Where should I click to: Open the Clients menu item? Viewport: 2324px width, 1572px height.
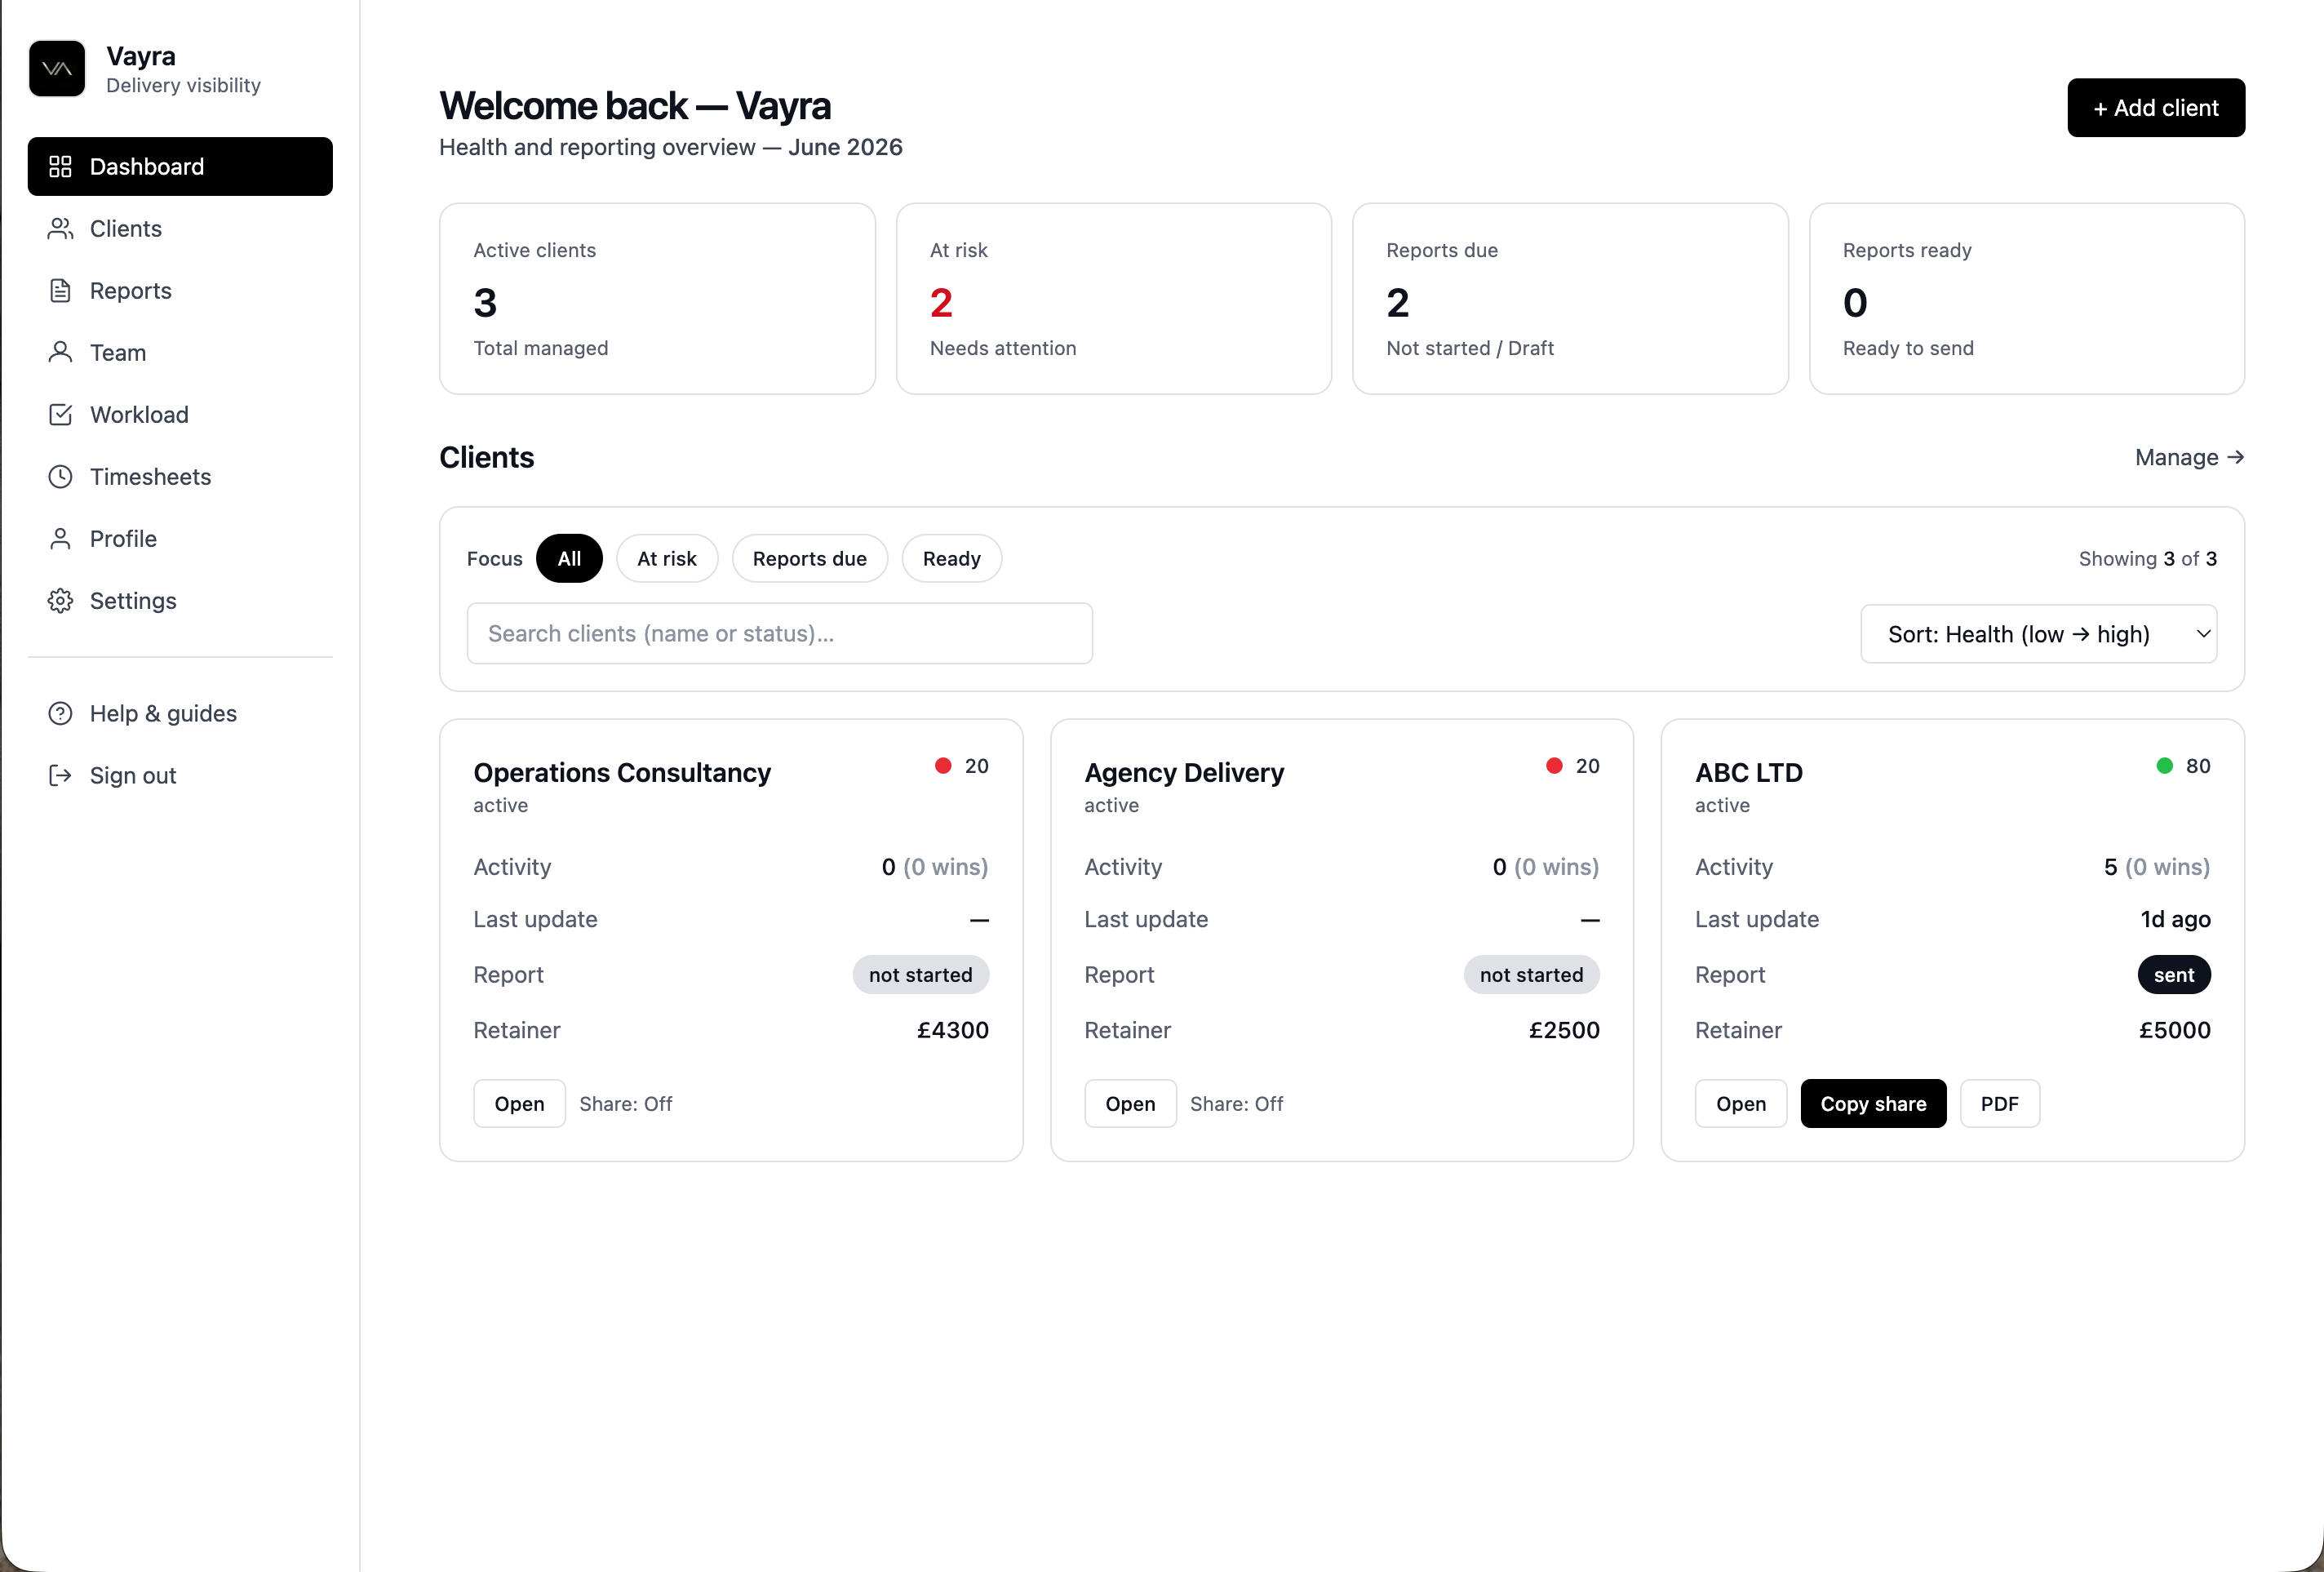pos(180,229)
